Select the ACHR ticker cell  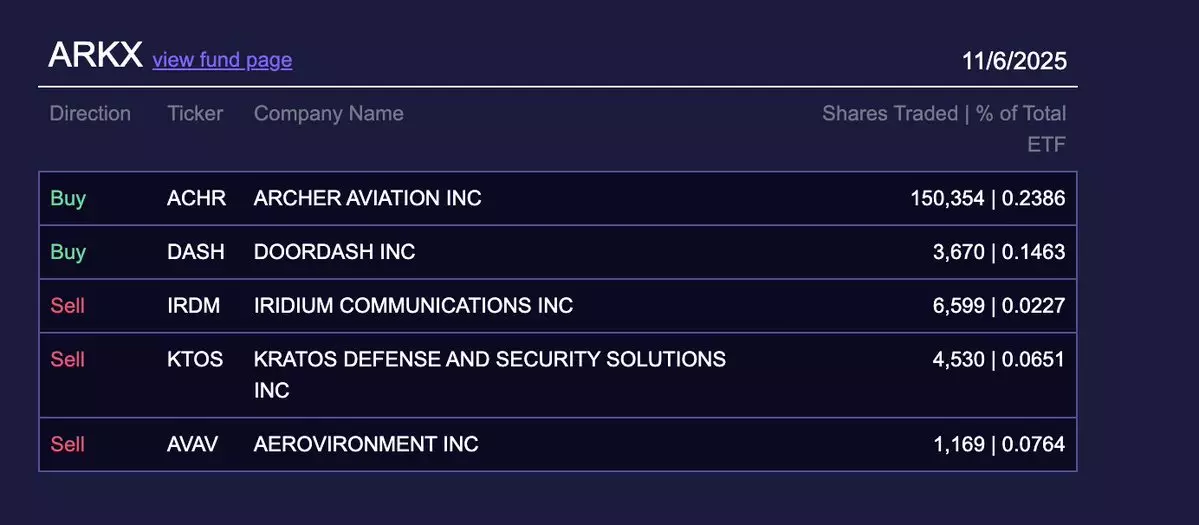tap(196, 198)
